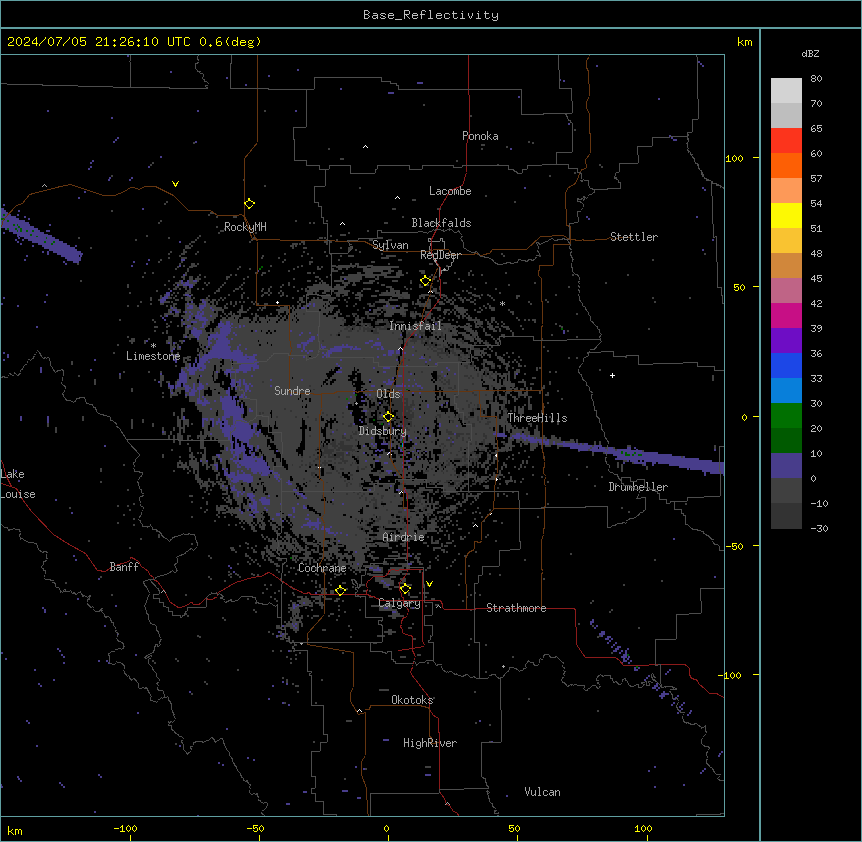The width and height of the screenshot is (862, 842).
Task: Click the white plus marker north of Drumheller
Action: (x=612, y=375)
